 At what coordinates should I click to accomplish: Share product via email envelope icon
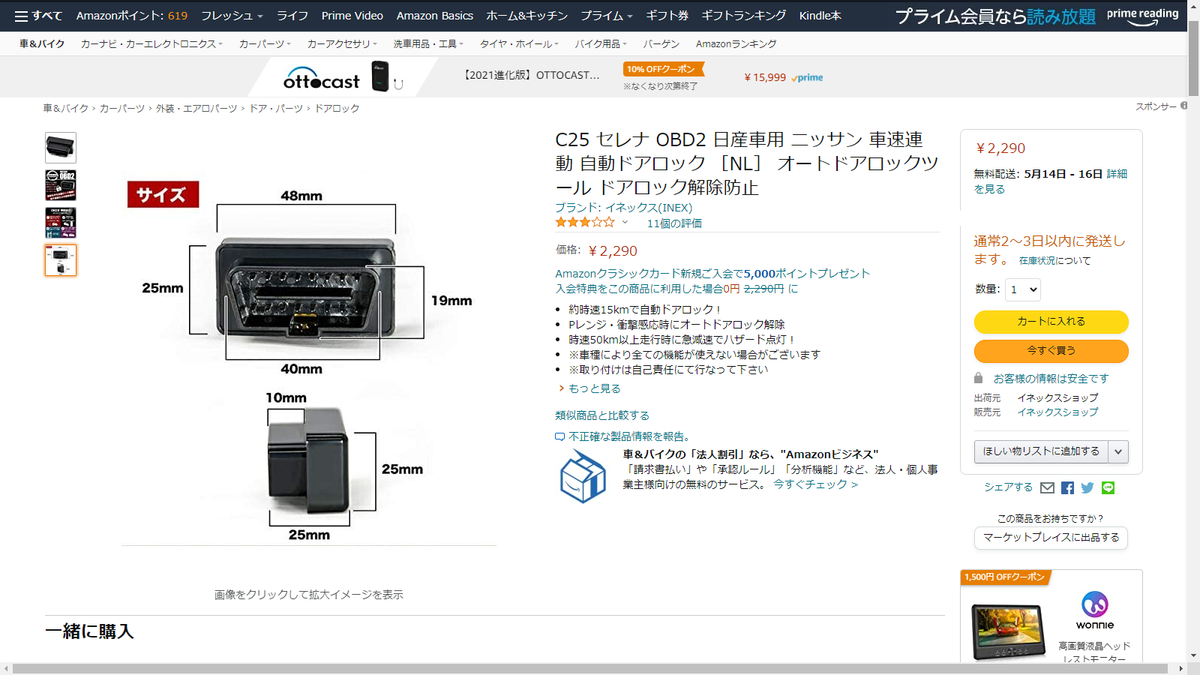[x=1047, y=488]
